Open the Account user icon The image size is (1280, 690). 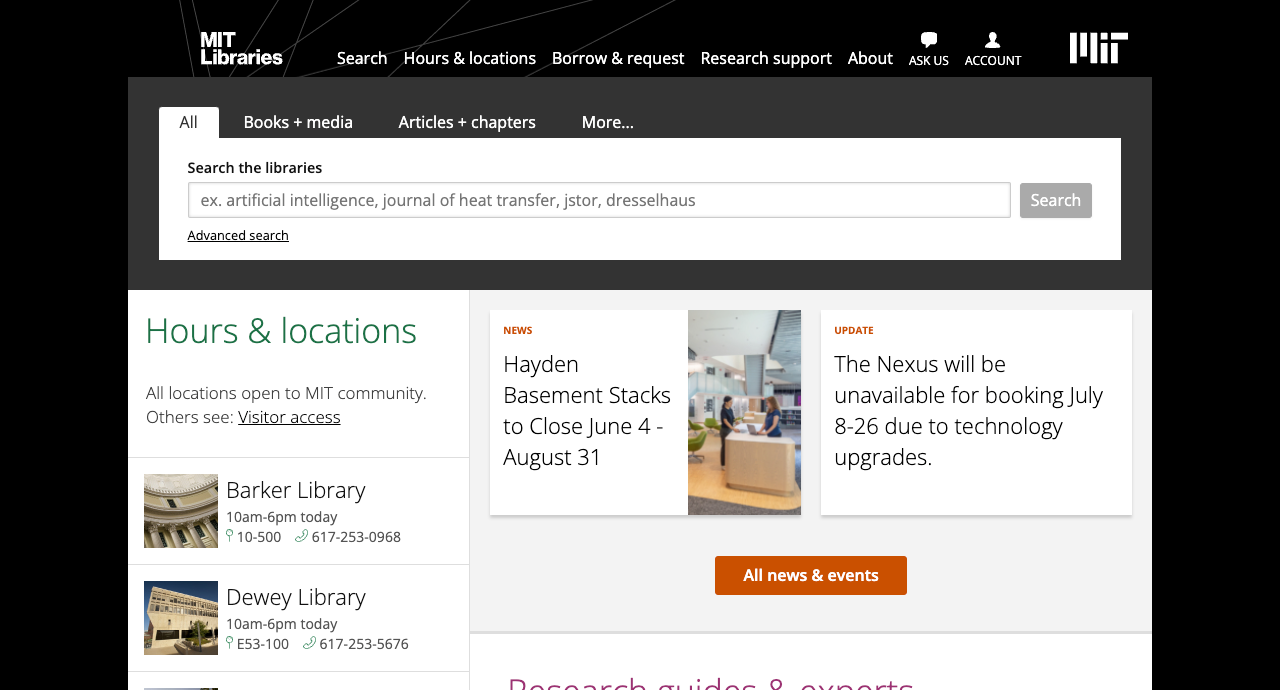coord(992,40)
